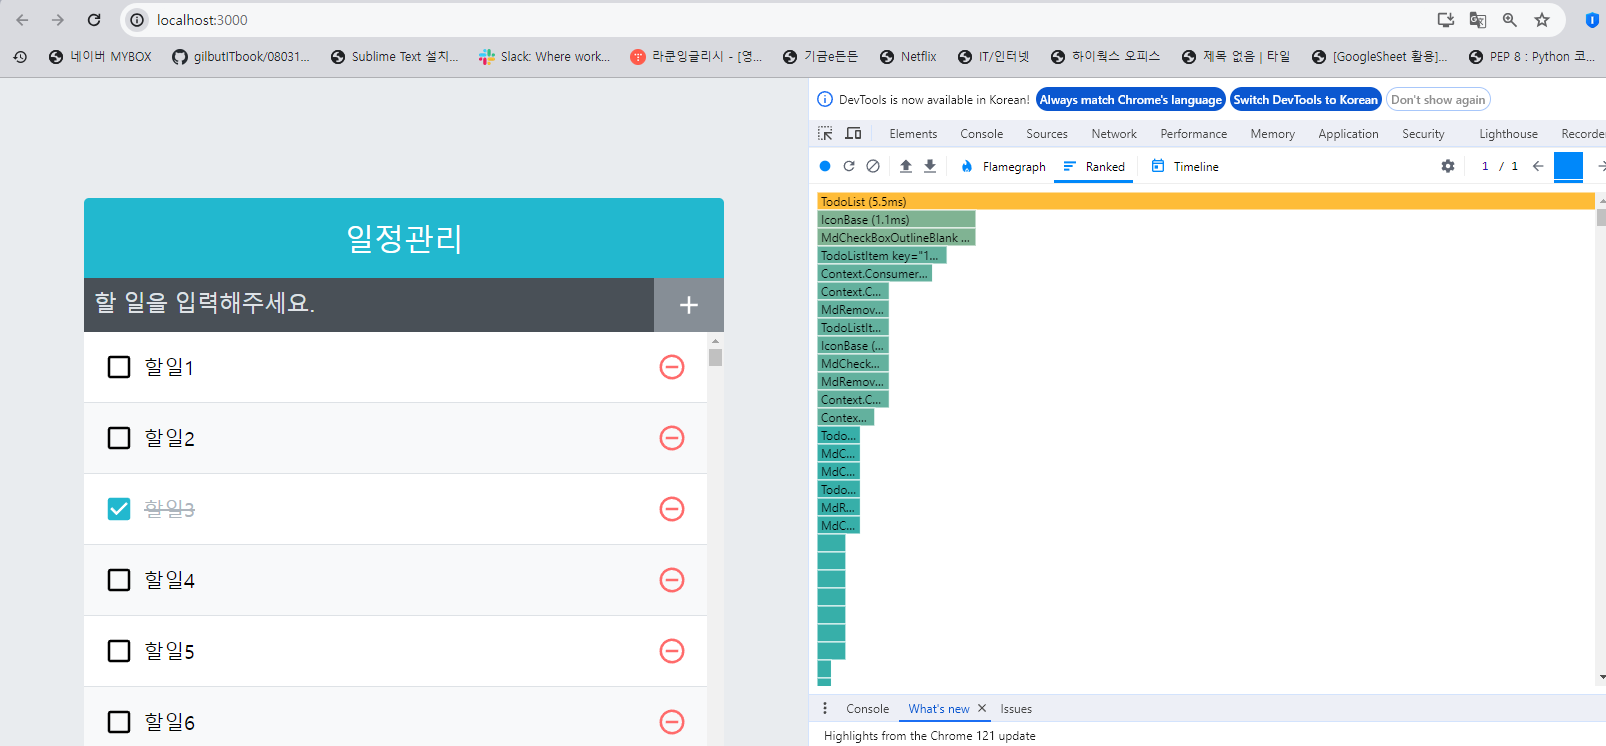
Task: Open the history bookmark icon
Action: [20, 57]
